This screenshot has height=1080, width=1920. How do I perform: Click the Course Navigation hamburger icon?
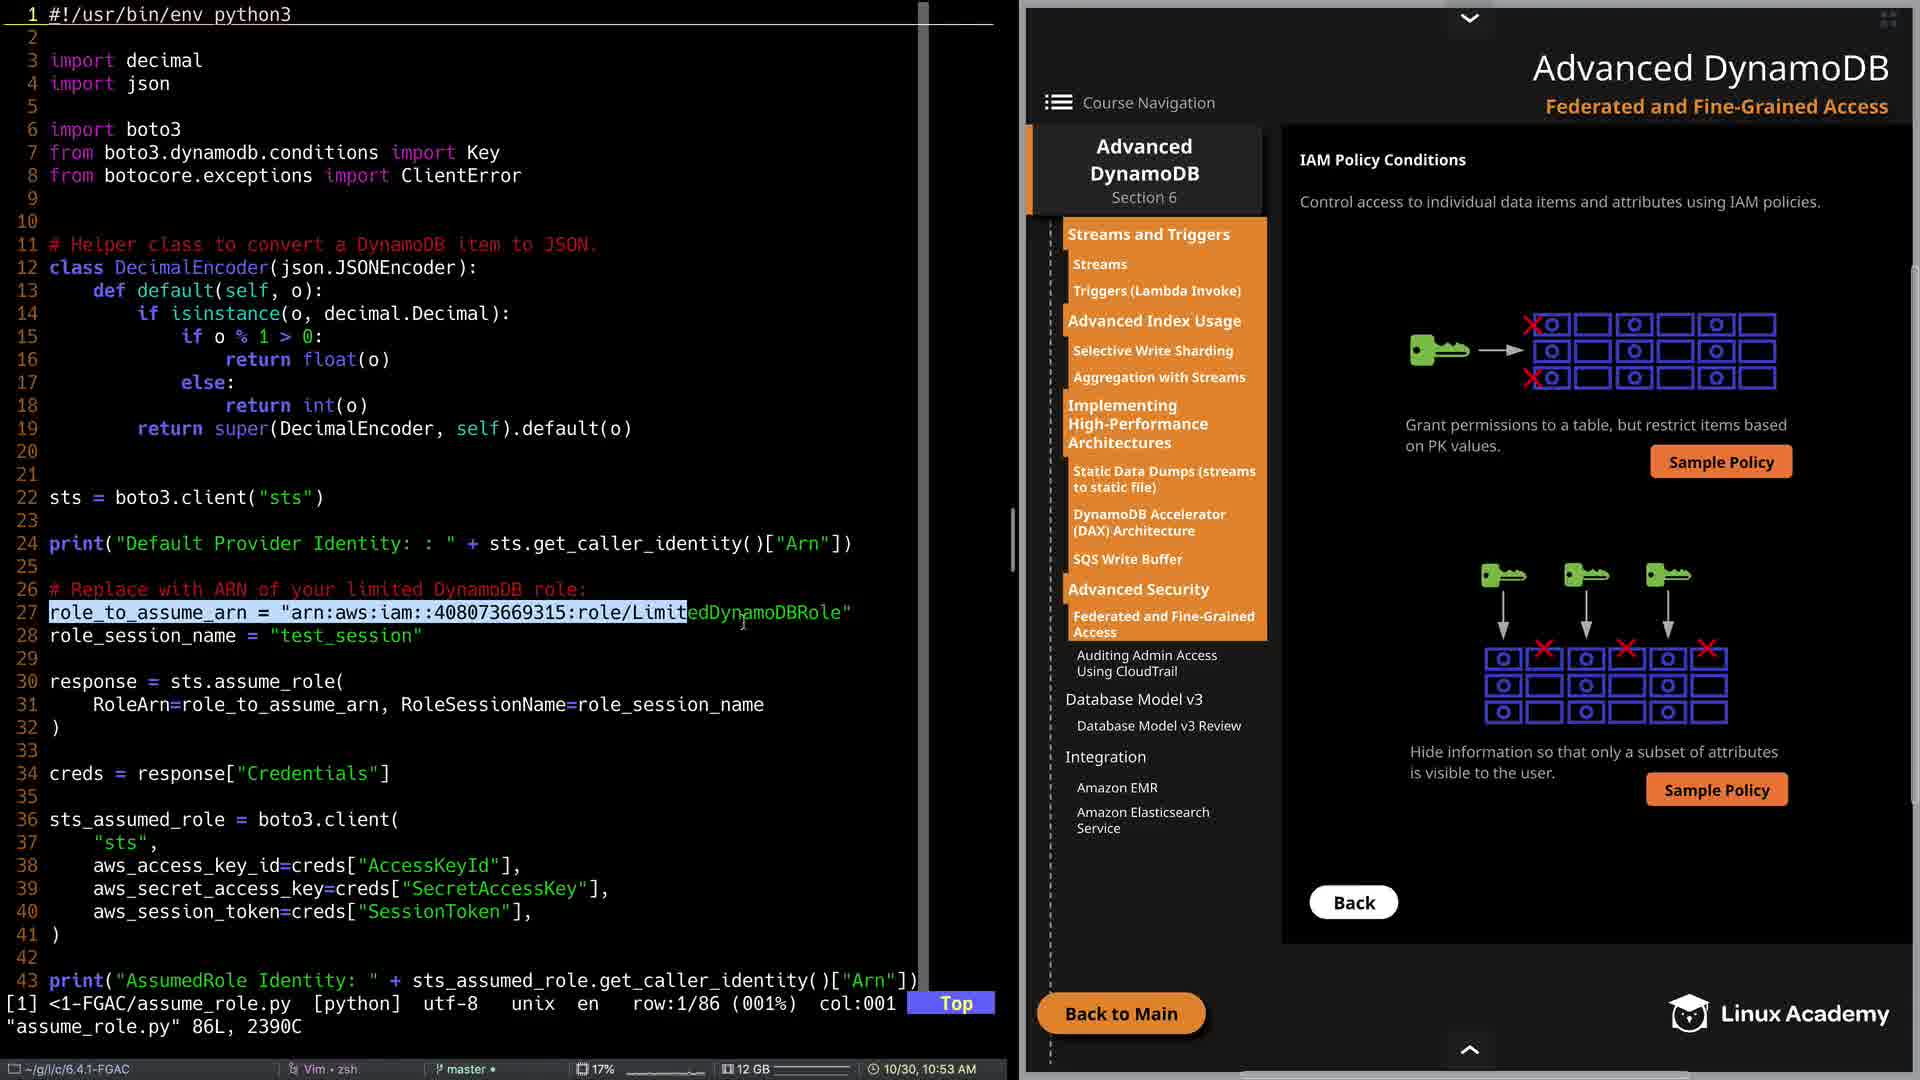[1058, 102]
